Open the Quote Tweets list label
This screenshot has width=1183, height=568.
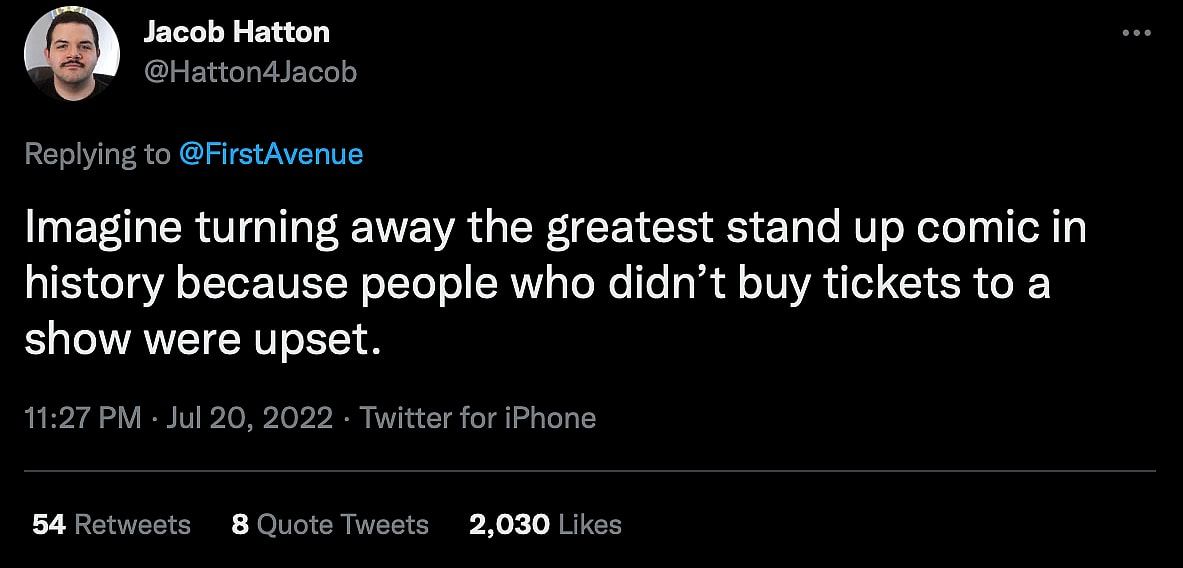(x=343, y=524)
